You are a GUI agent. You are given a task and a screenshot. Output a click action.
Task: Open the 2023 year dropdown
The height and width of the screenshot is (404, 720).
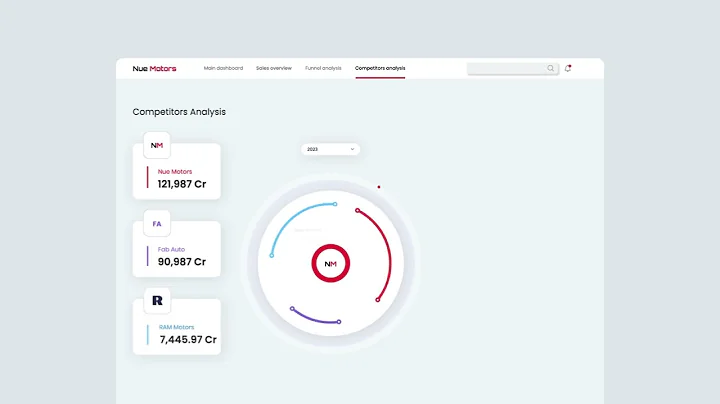(331, 149)
